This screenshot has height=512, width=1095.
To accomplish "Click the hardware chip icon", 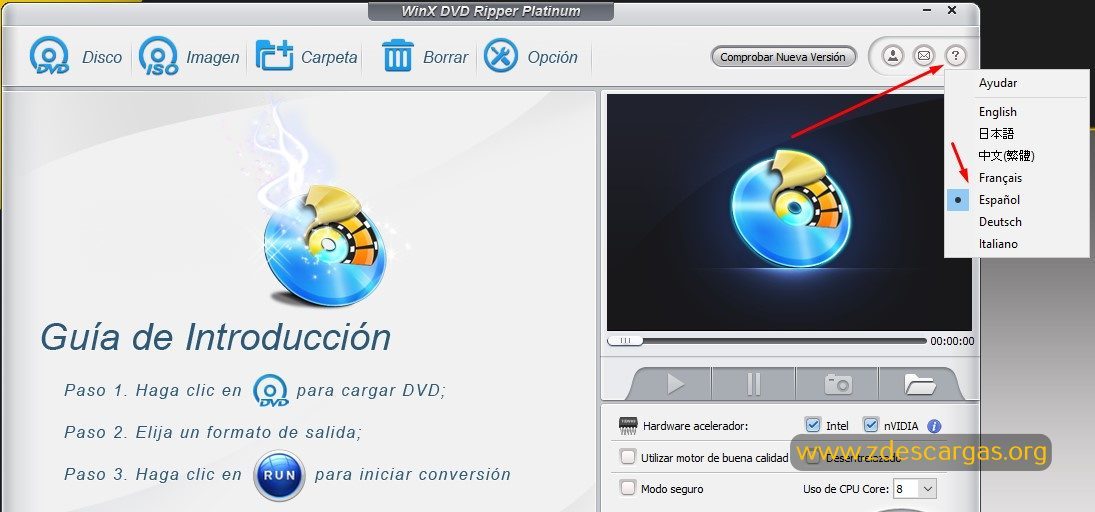I will (x=629, y=425).
